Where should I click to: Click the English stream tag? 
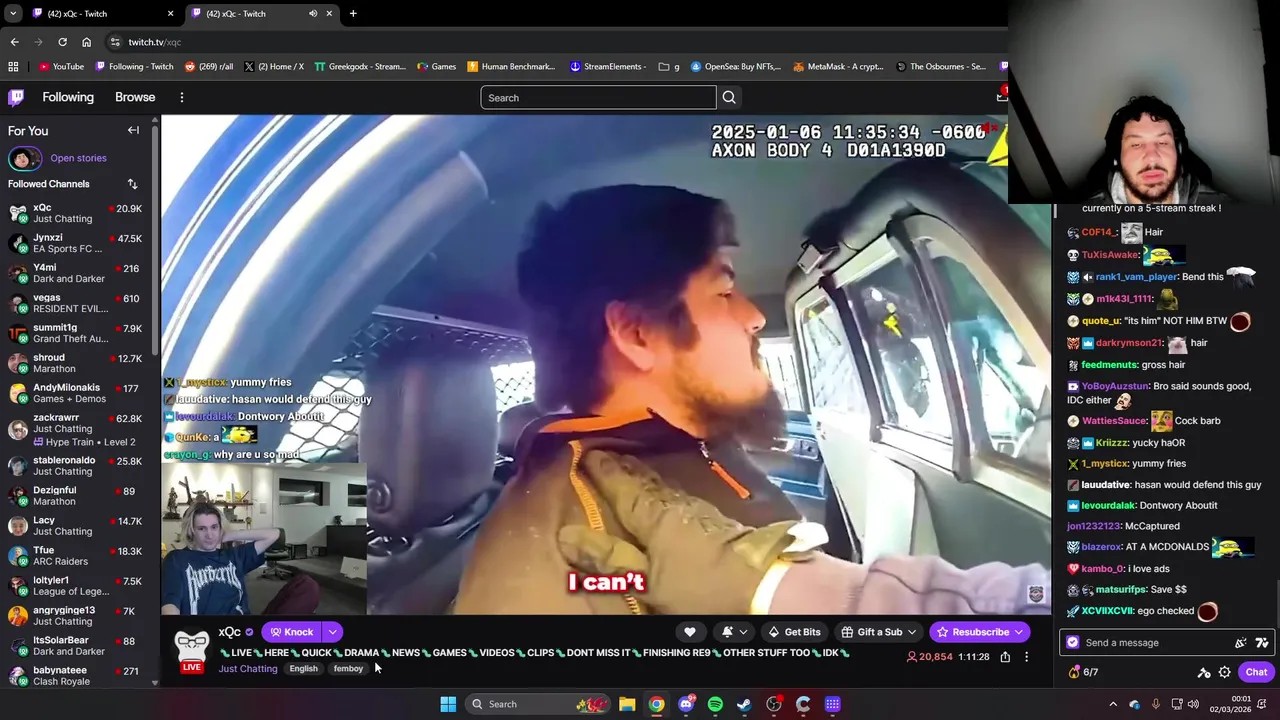[x=303, y=669]
